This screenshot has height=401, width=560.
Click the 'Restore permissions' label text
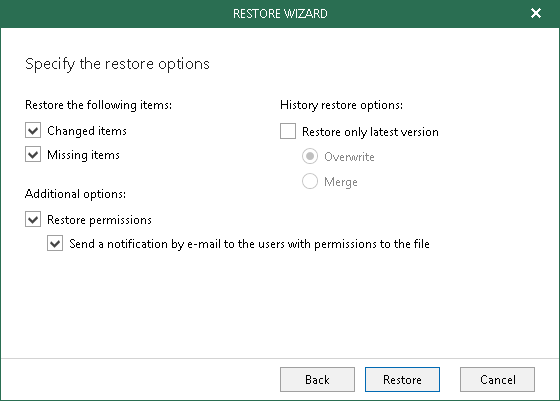pyautogui.click(x=99, y=220)
